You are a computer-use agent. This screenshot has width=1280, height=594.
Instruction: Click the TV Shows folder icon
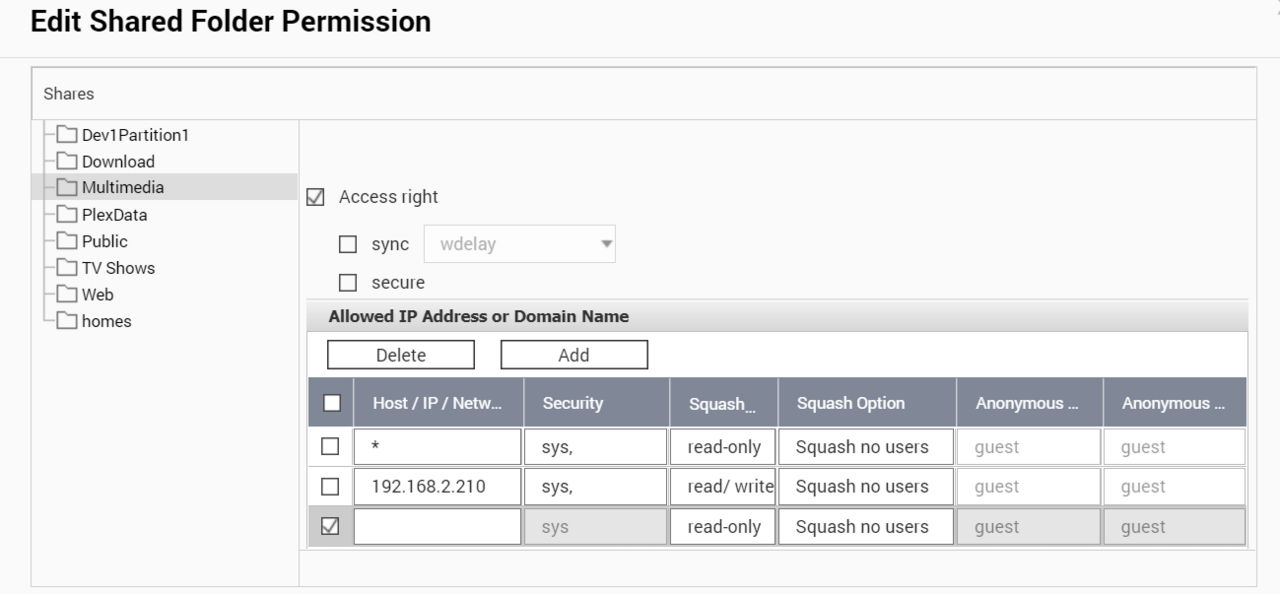pyautogui.click(x=67, y=268)
